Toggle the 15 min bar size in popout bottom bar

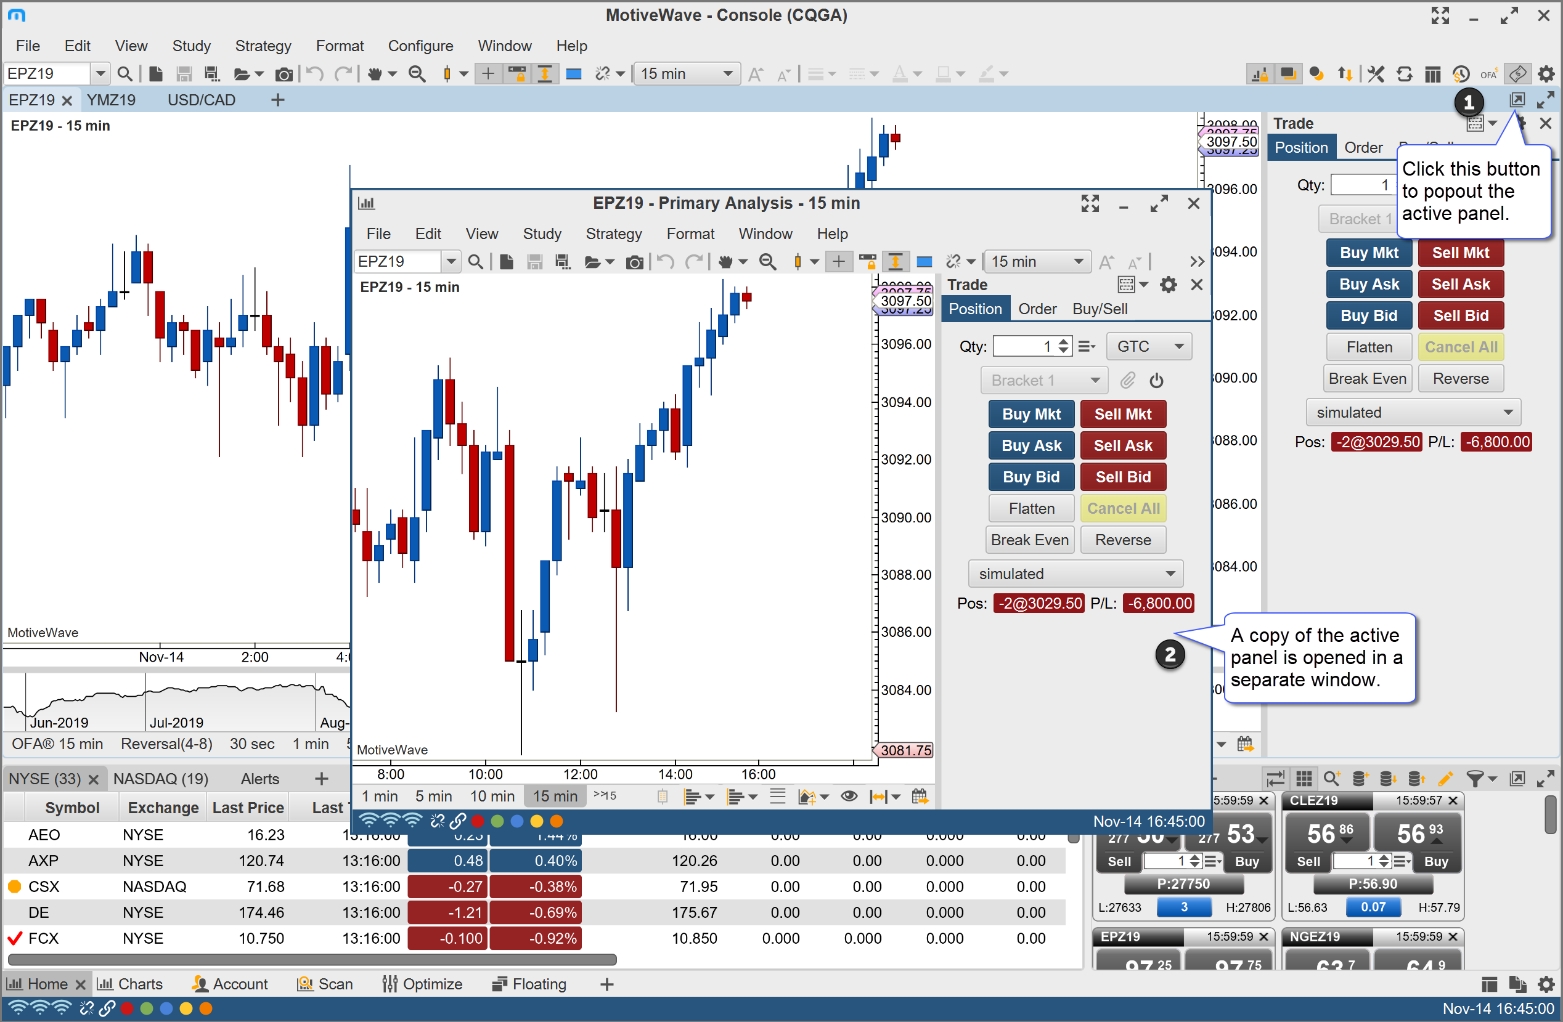coord(555,797)
